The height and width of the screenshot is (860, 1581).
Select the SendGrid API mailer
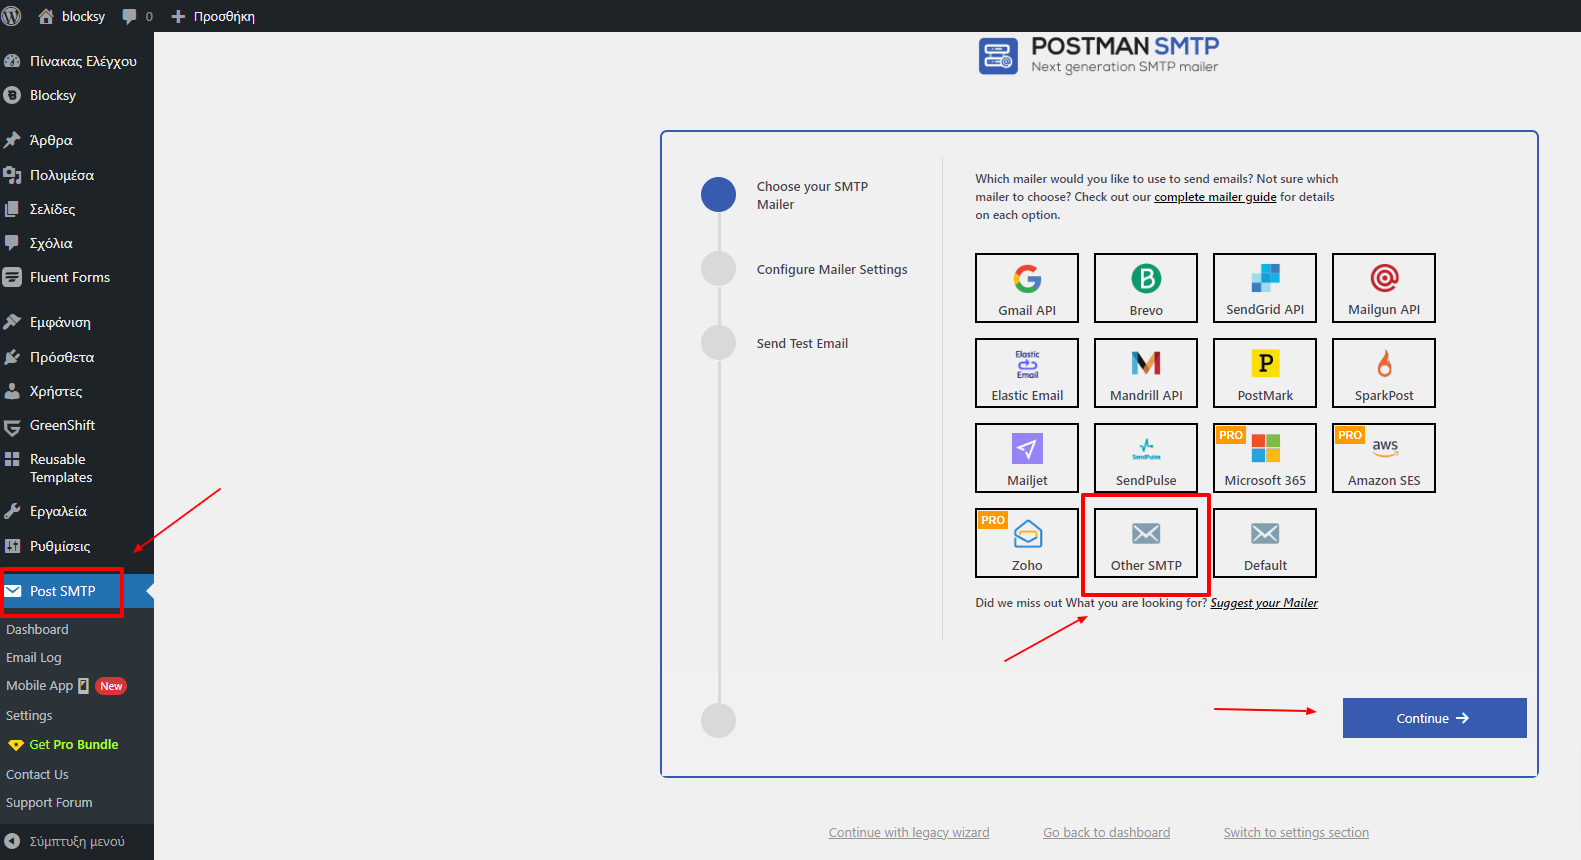[1265, 288]
